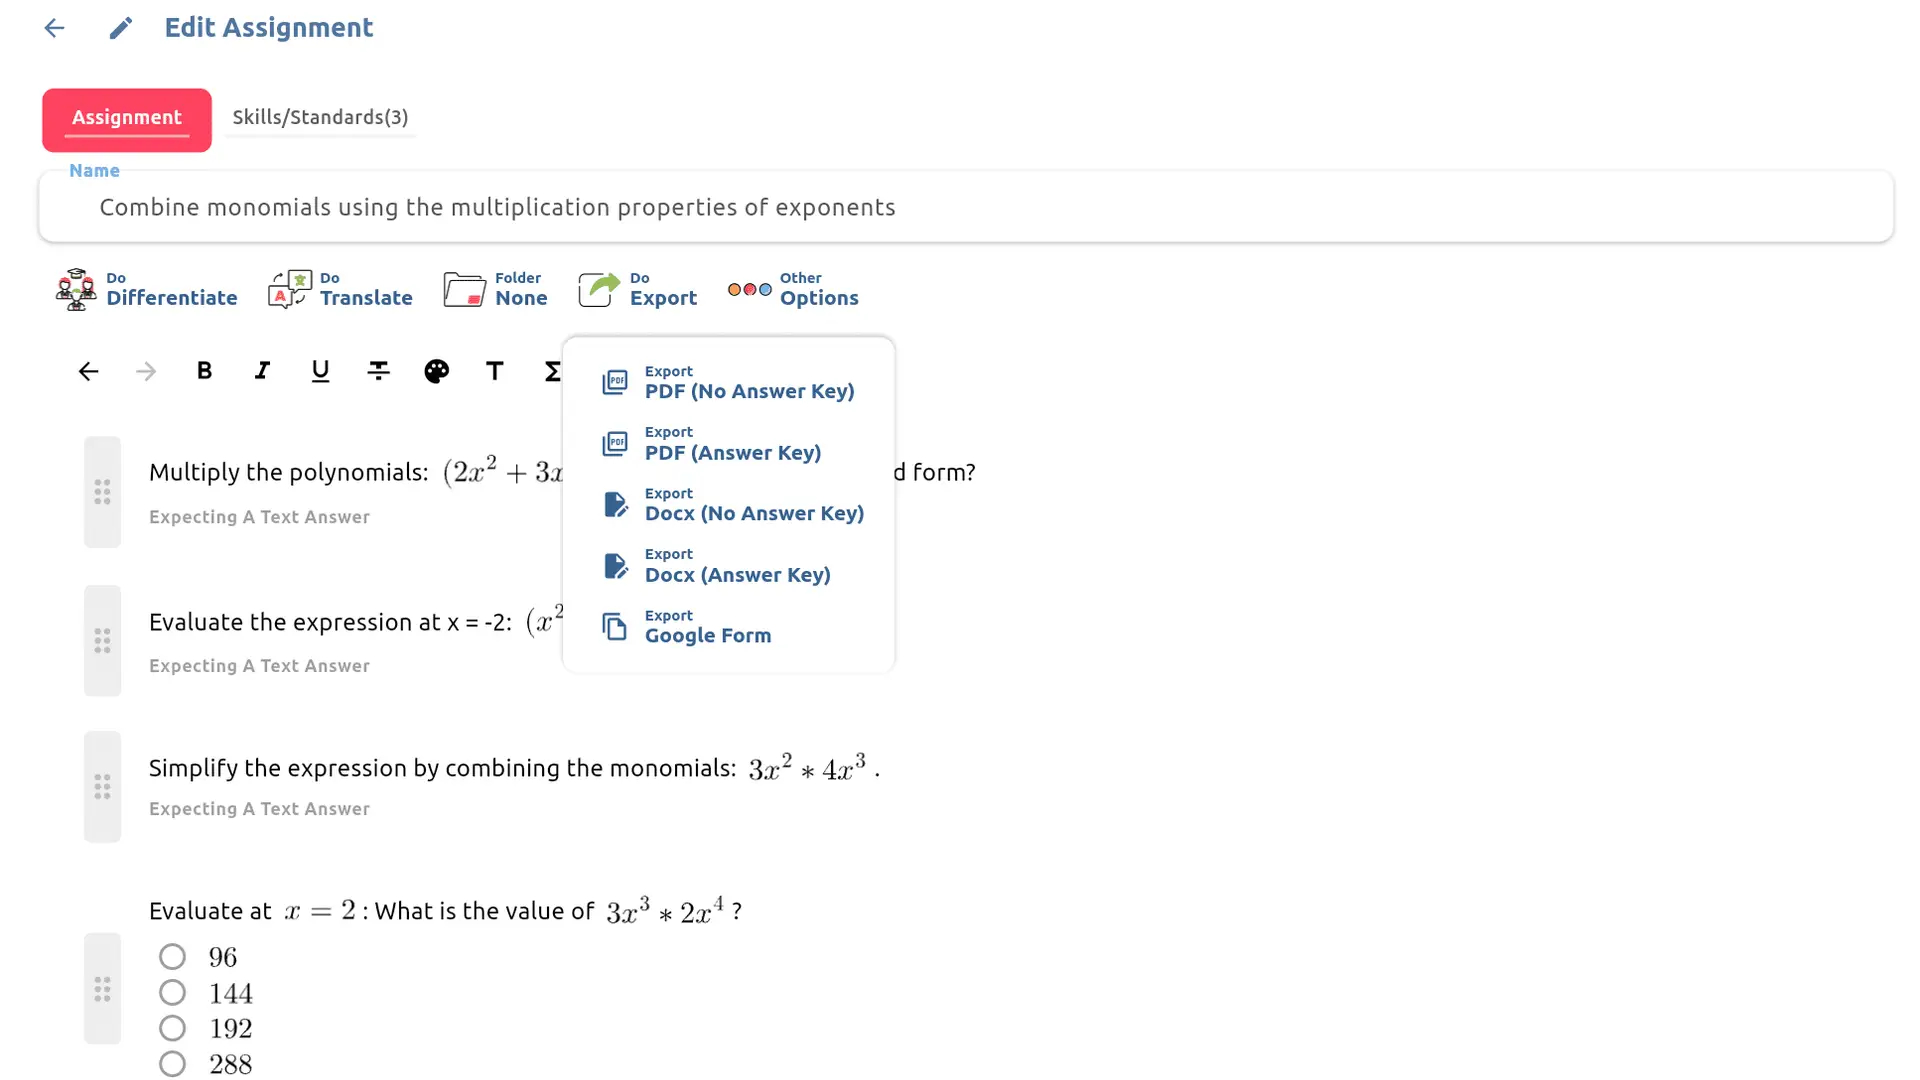Click the Do Differentiate button
1920x1080 pixels.
tap(146, 289)
